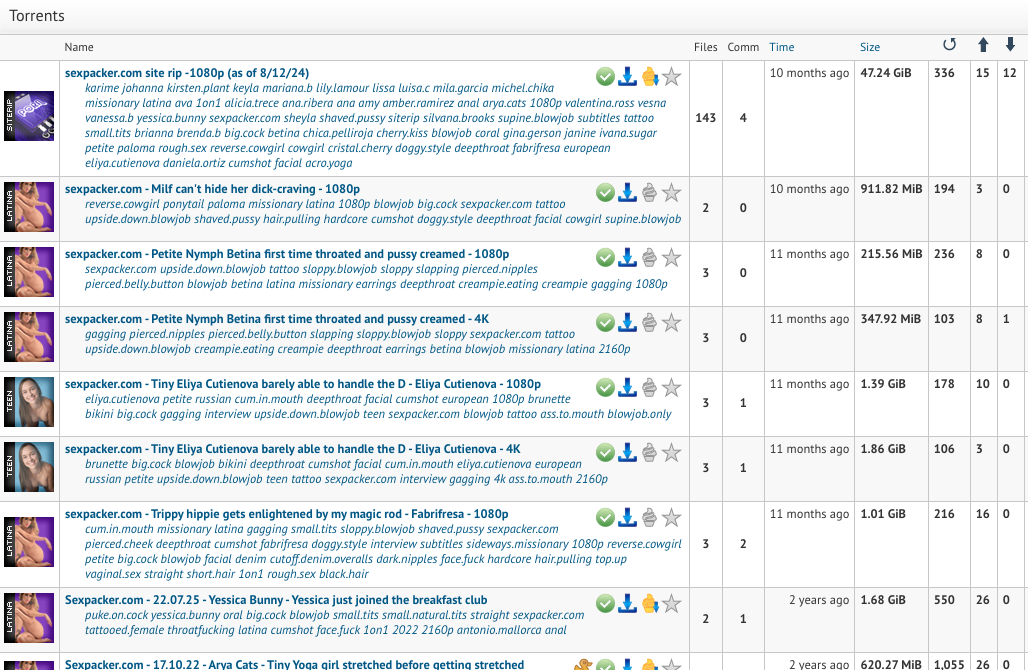Screen dimensions: 1028x670
Task: Click the "denim" tag in 1.01 GiB row
Action: point(250,559)
